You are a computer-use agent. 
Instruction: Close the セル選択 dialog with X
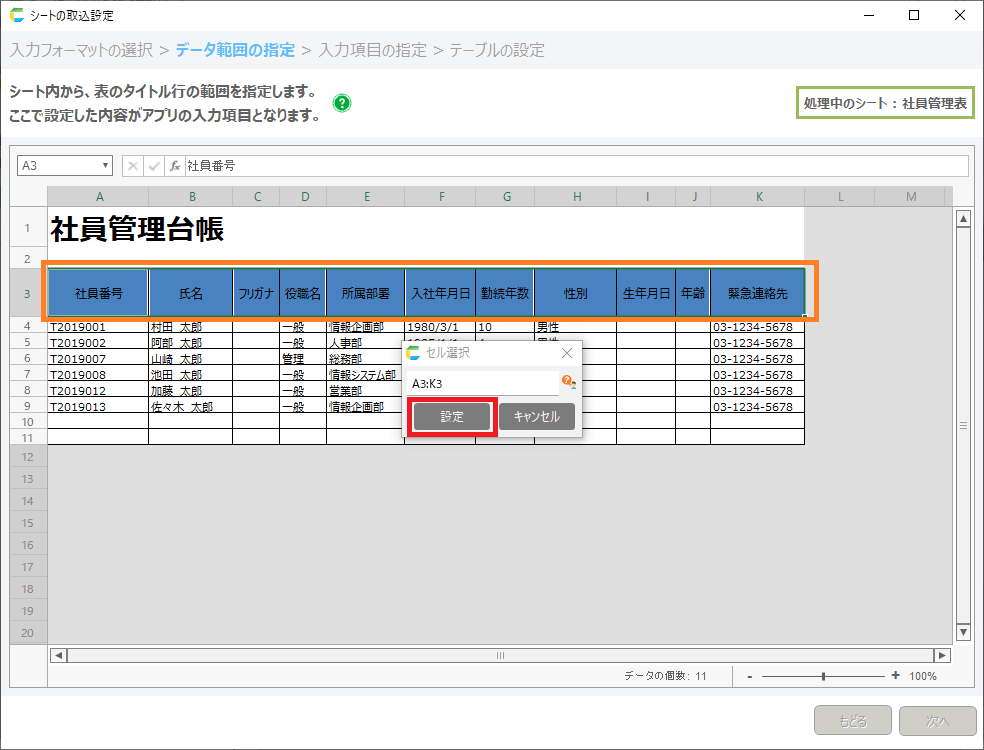(566, 353)
